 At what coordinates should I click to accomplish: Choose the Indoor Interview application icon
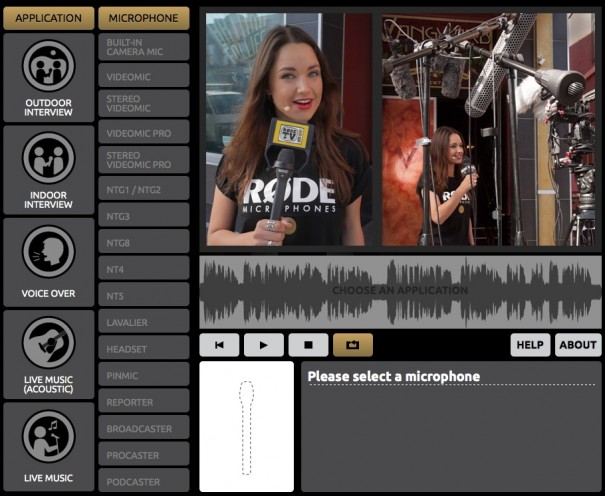tap(49, 170)
